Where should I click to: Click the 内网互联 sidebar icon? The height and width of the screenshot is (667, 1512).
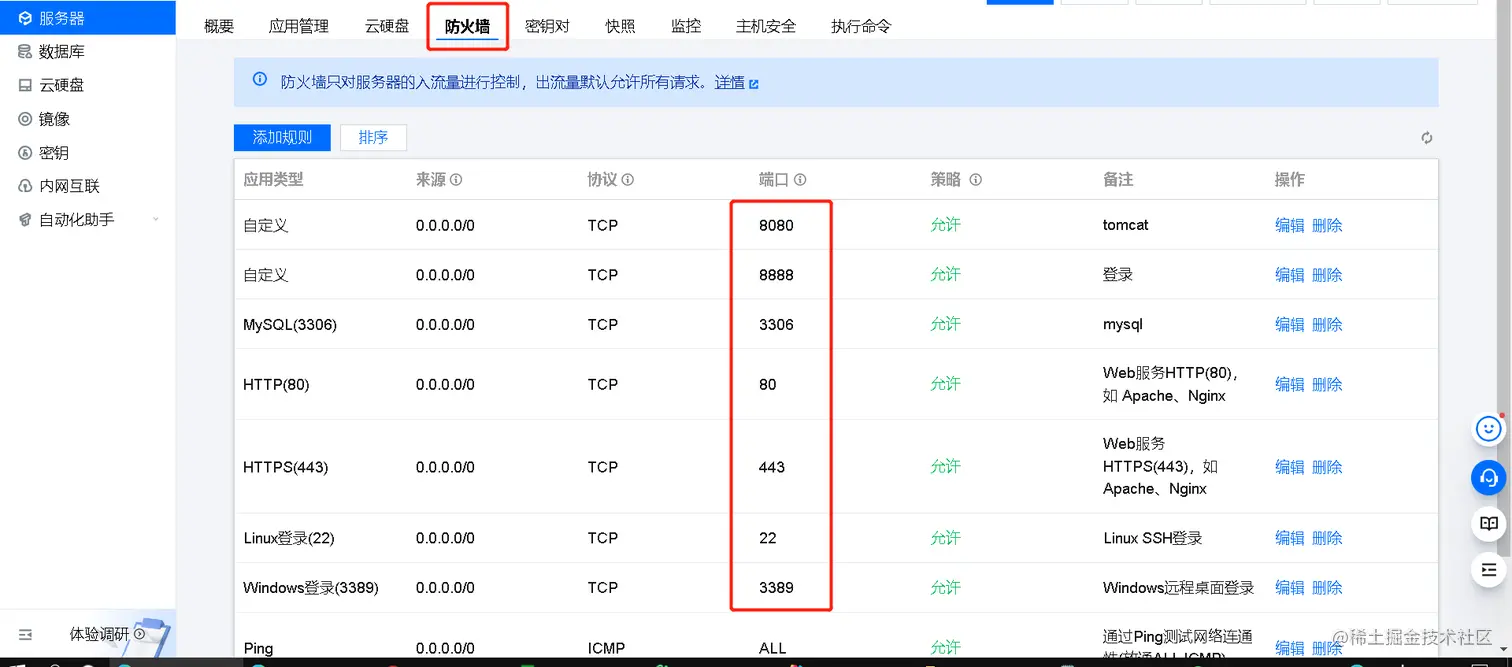pos(25,186)
